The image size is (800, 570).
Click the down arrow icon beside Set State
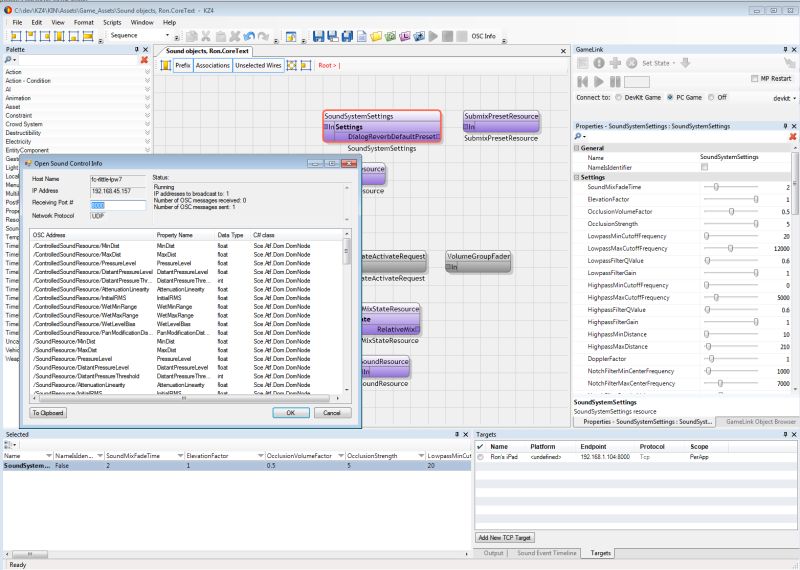tap(685, 63)
